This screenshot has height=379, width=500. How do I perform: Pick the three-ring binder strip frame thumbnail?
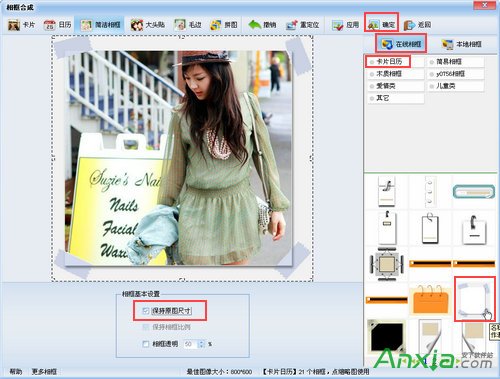pos(430,191)
